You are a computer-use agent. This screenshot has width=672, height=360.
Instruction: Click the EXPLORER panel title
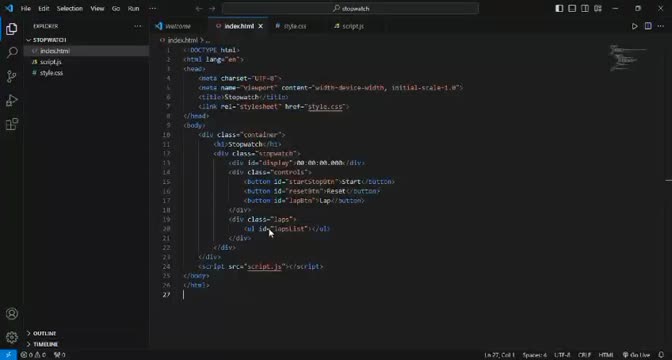pos(45,26)
